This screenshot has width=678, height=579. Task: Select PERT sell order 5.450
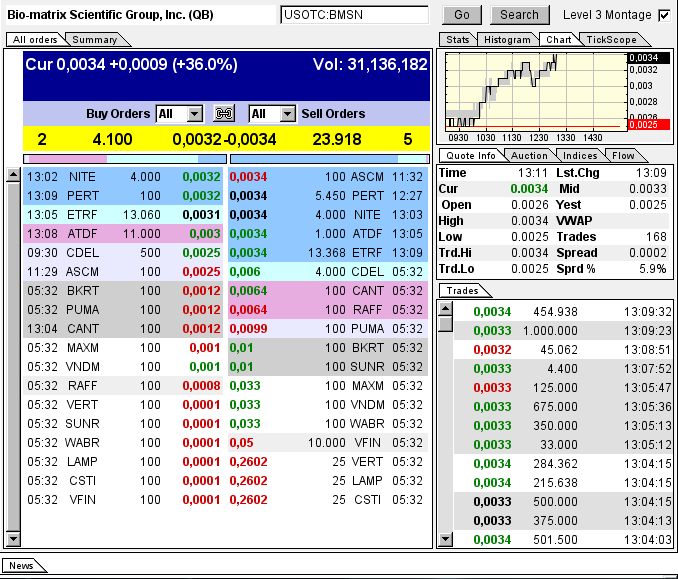tap(328, 196)
